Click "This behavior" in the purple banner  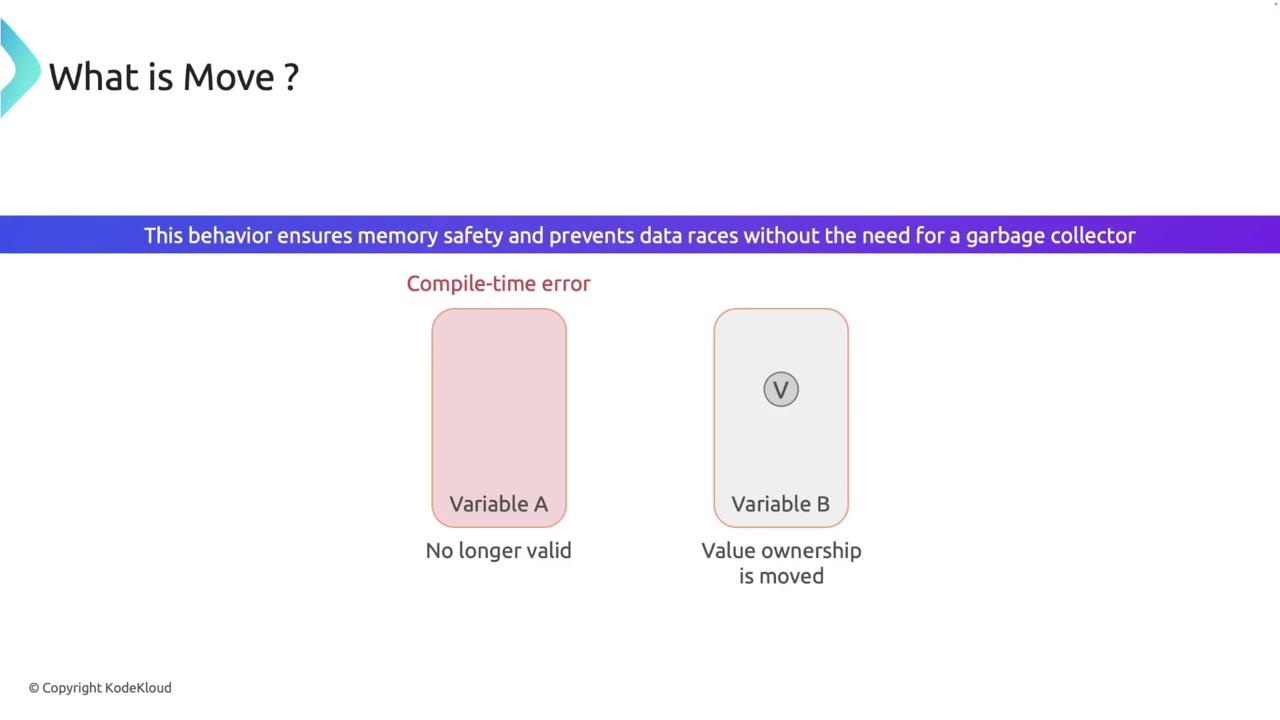coord(207,235)
